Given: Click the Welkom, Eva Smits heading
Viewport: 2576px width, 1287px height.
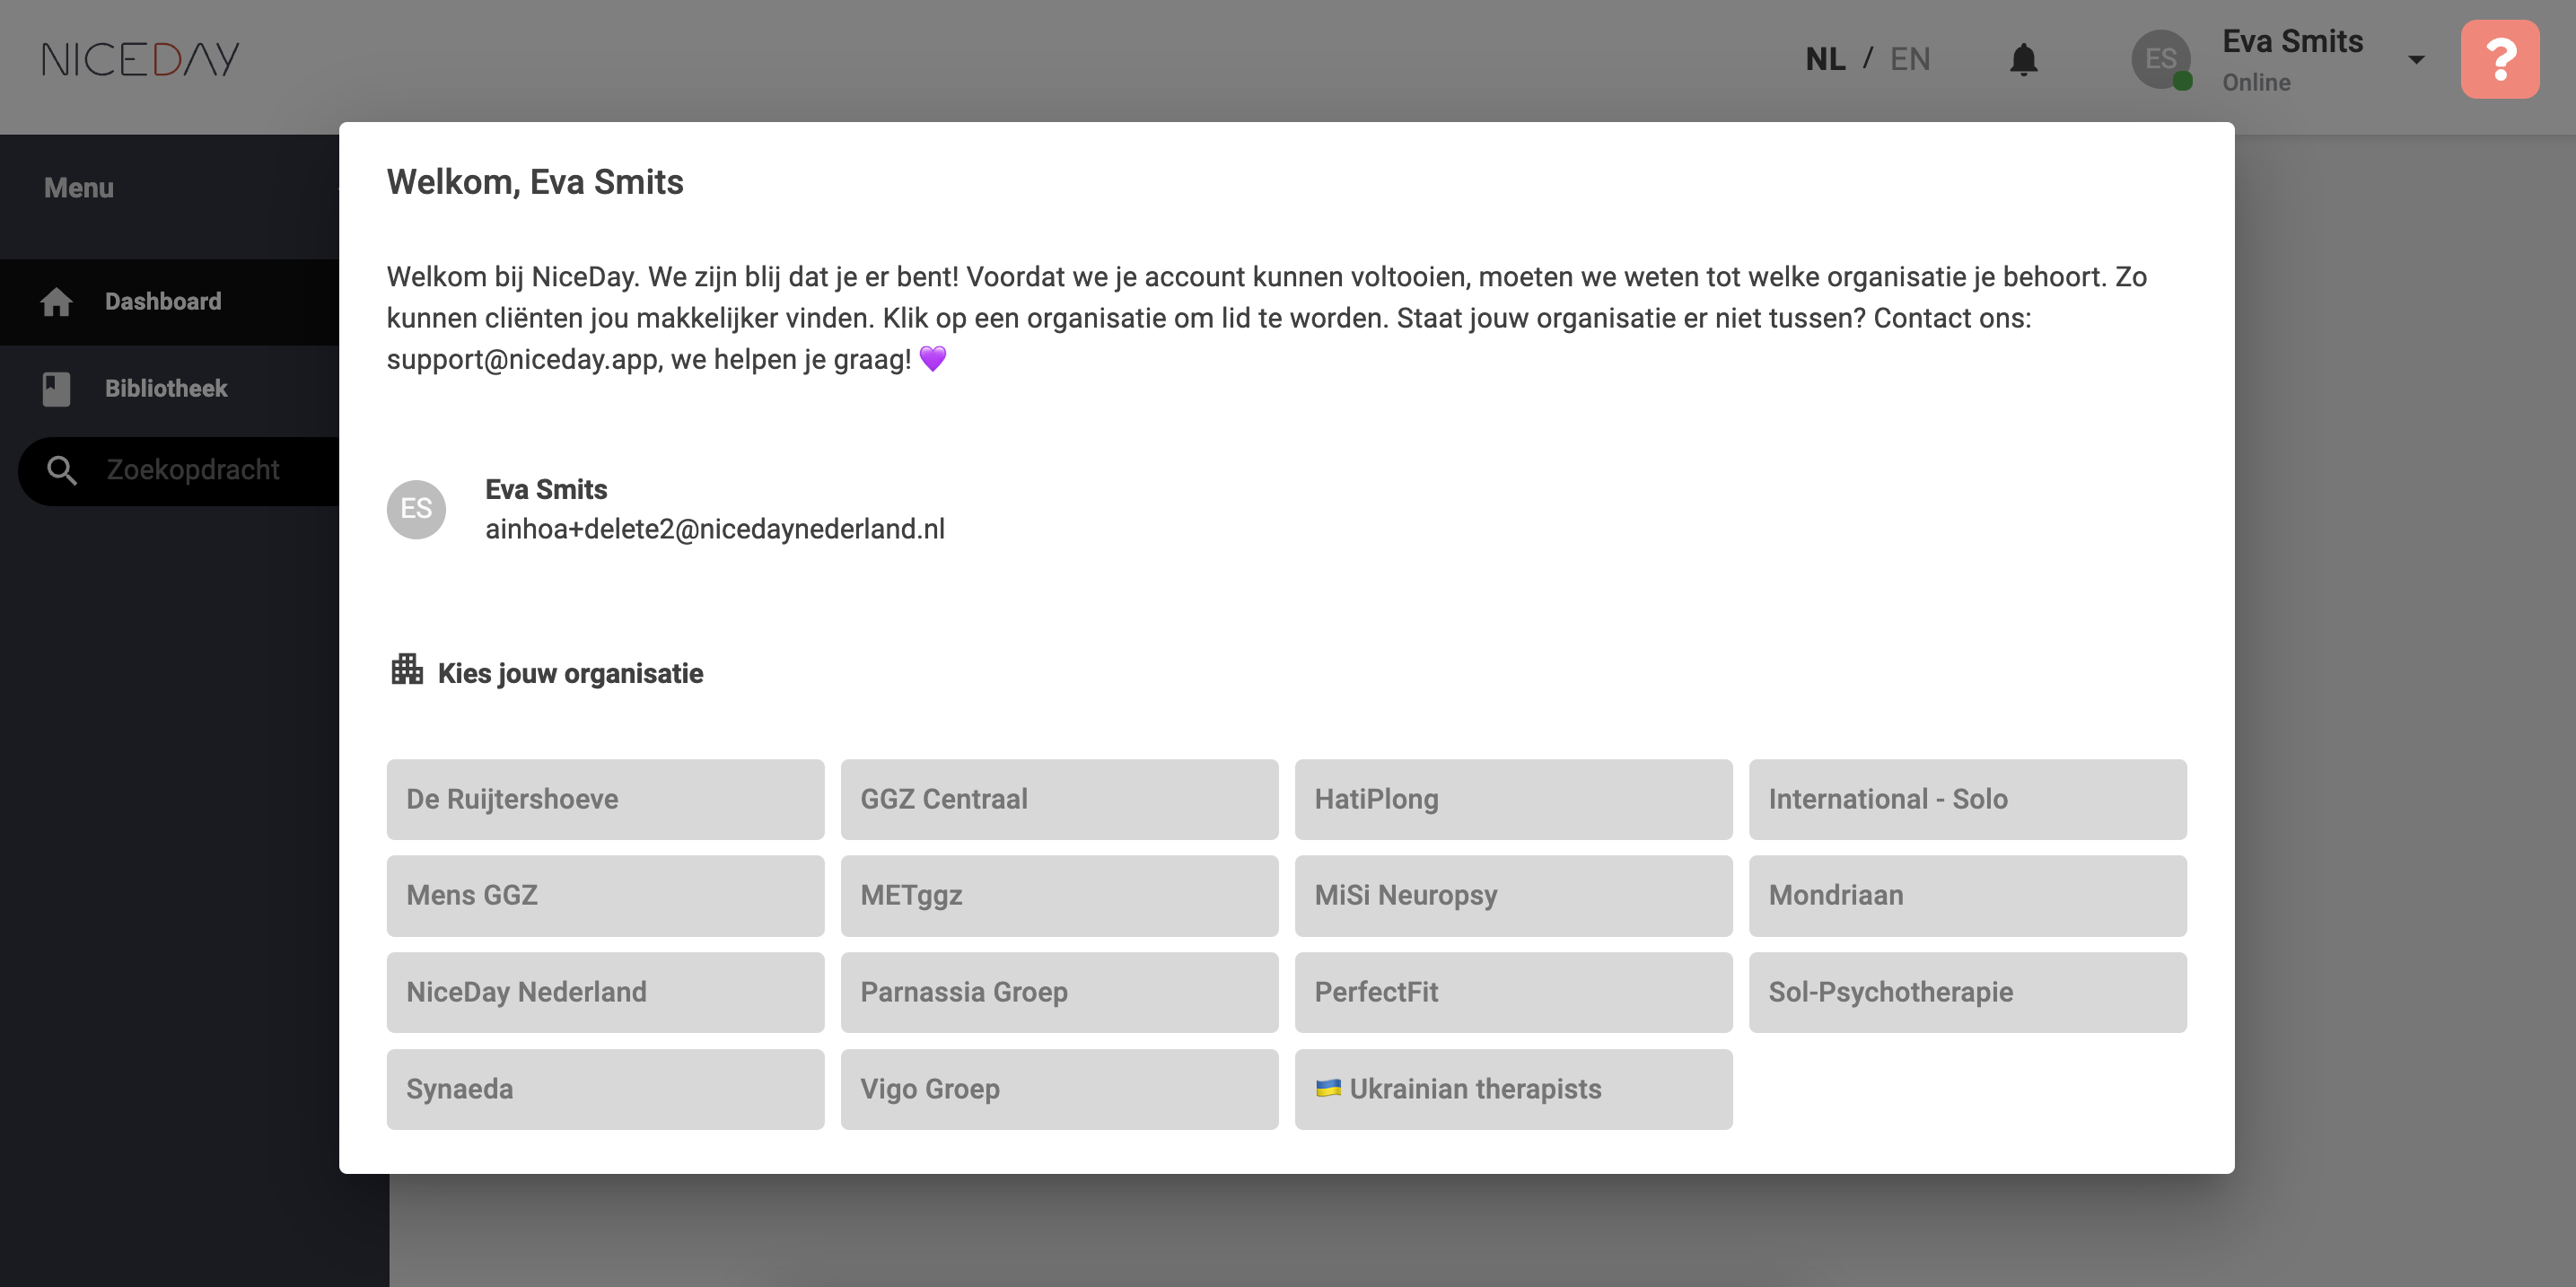Looking at the screenshot, I should coord(535,182).
